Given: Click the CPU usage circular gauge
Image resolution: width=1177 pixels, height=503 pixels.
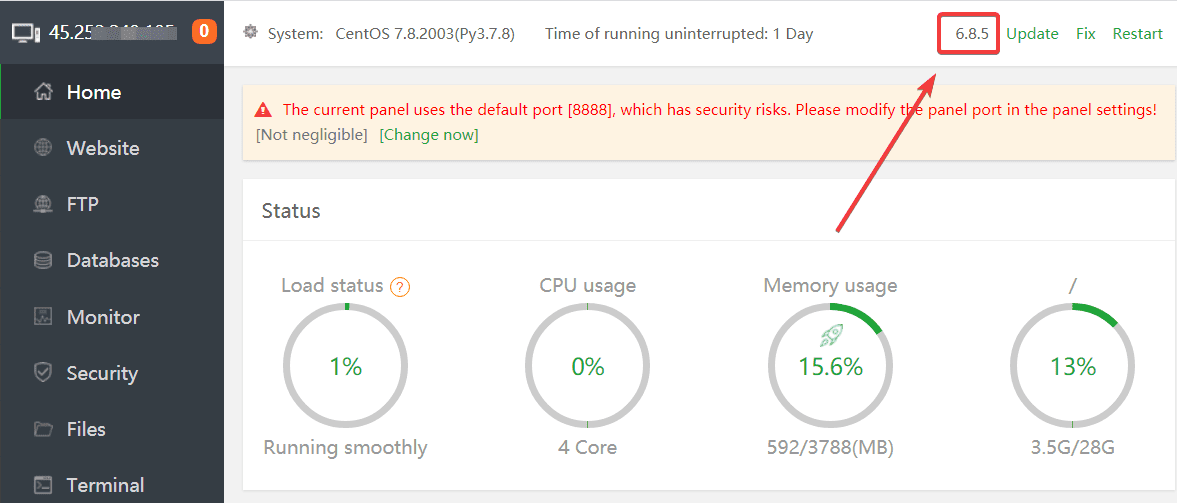Looking at the screenshot, I should tap(588, 366).
